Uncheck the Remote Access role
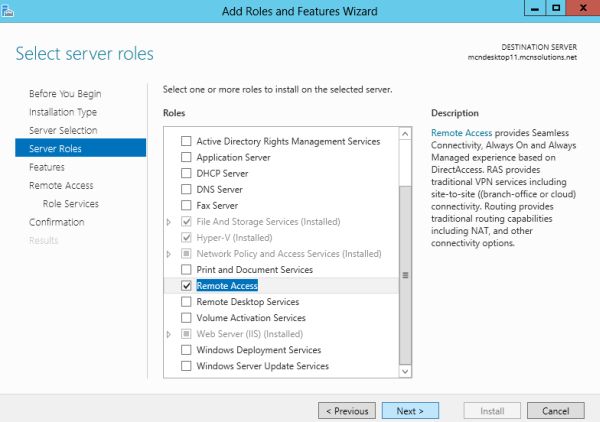600x422 pixels. pos(185,285)
